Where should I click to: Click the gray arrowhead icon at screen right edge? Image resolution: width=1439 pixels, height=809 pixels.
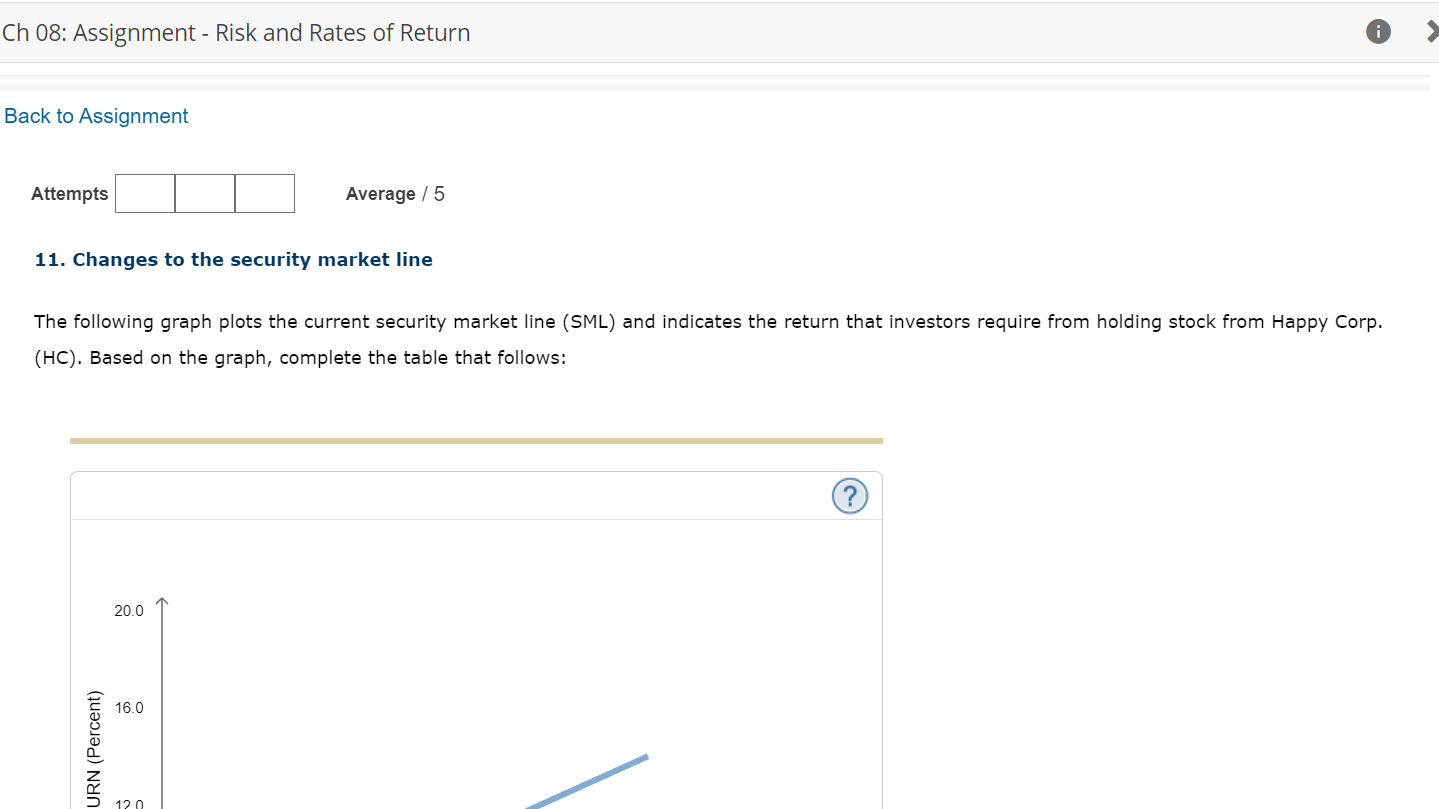[1433, 31]
